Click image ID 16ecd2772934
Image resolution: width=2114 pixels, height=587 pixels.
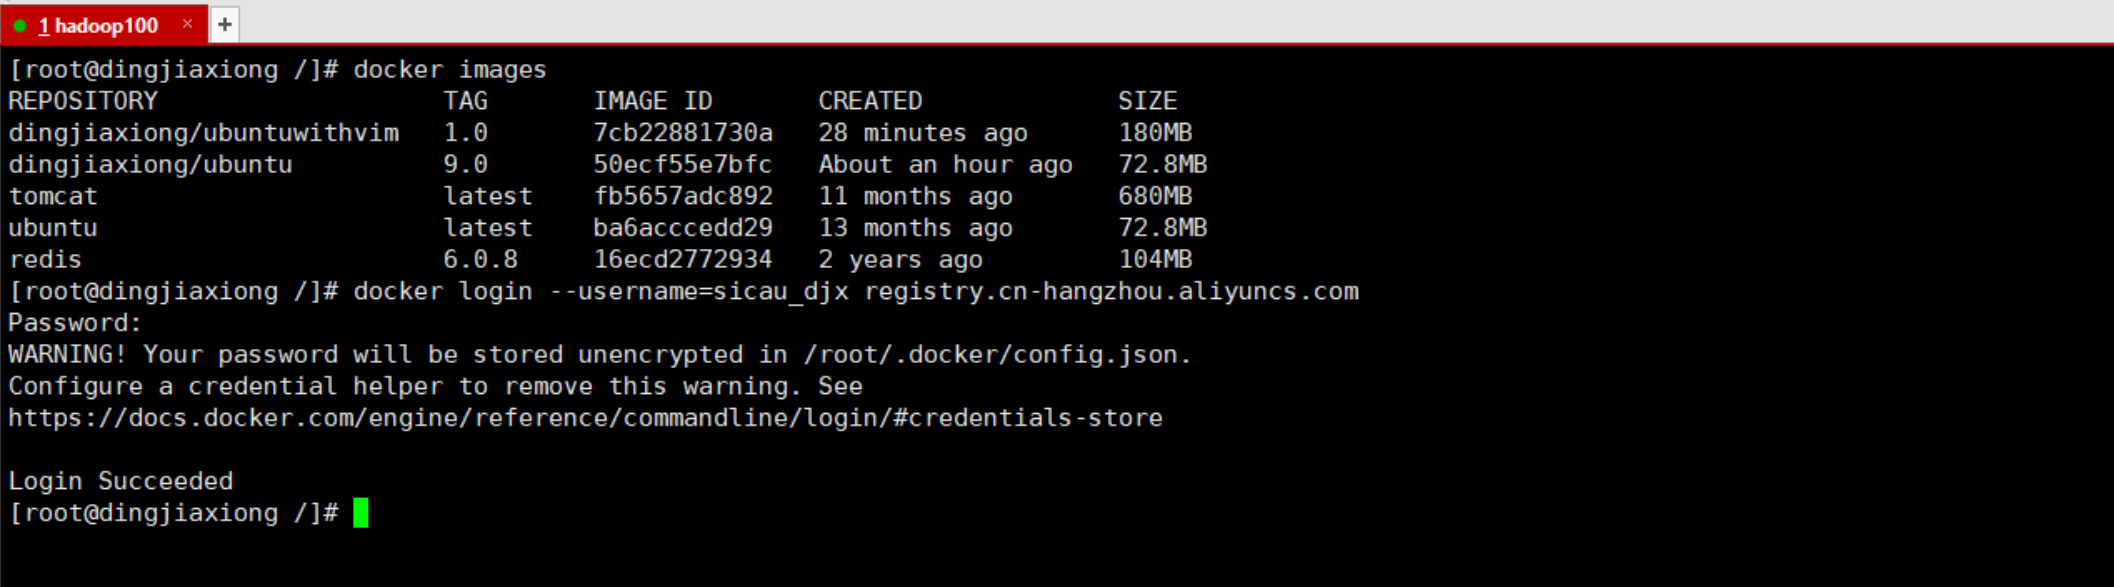pyautogui.click(x=683, y=260)
